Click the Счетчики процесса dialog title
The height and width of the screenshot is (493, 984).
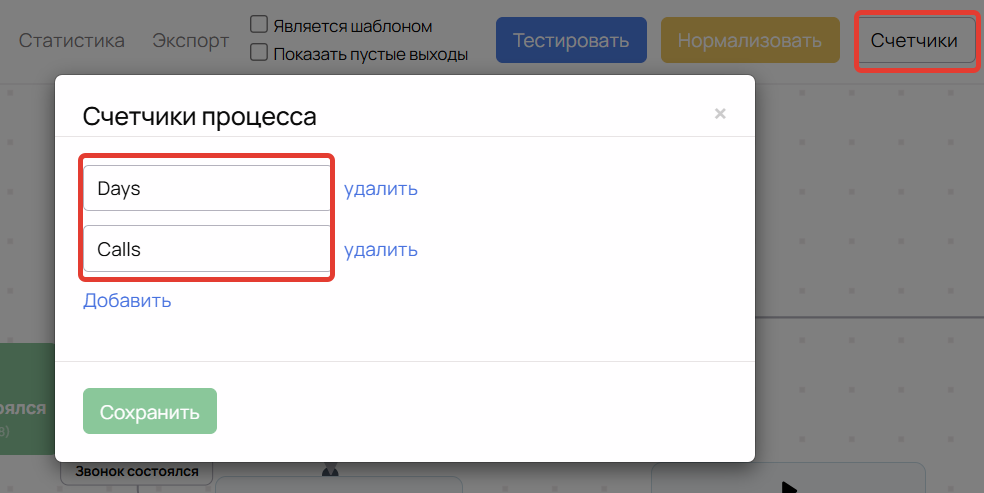[x=200, y=117]
